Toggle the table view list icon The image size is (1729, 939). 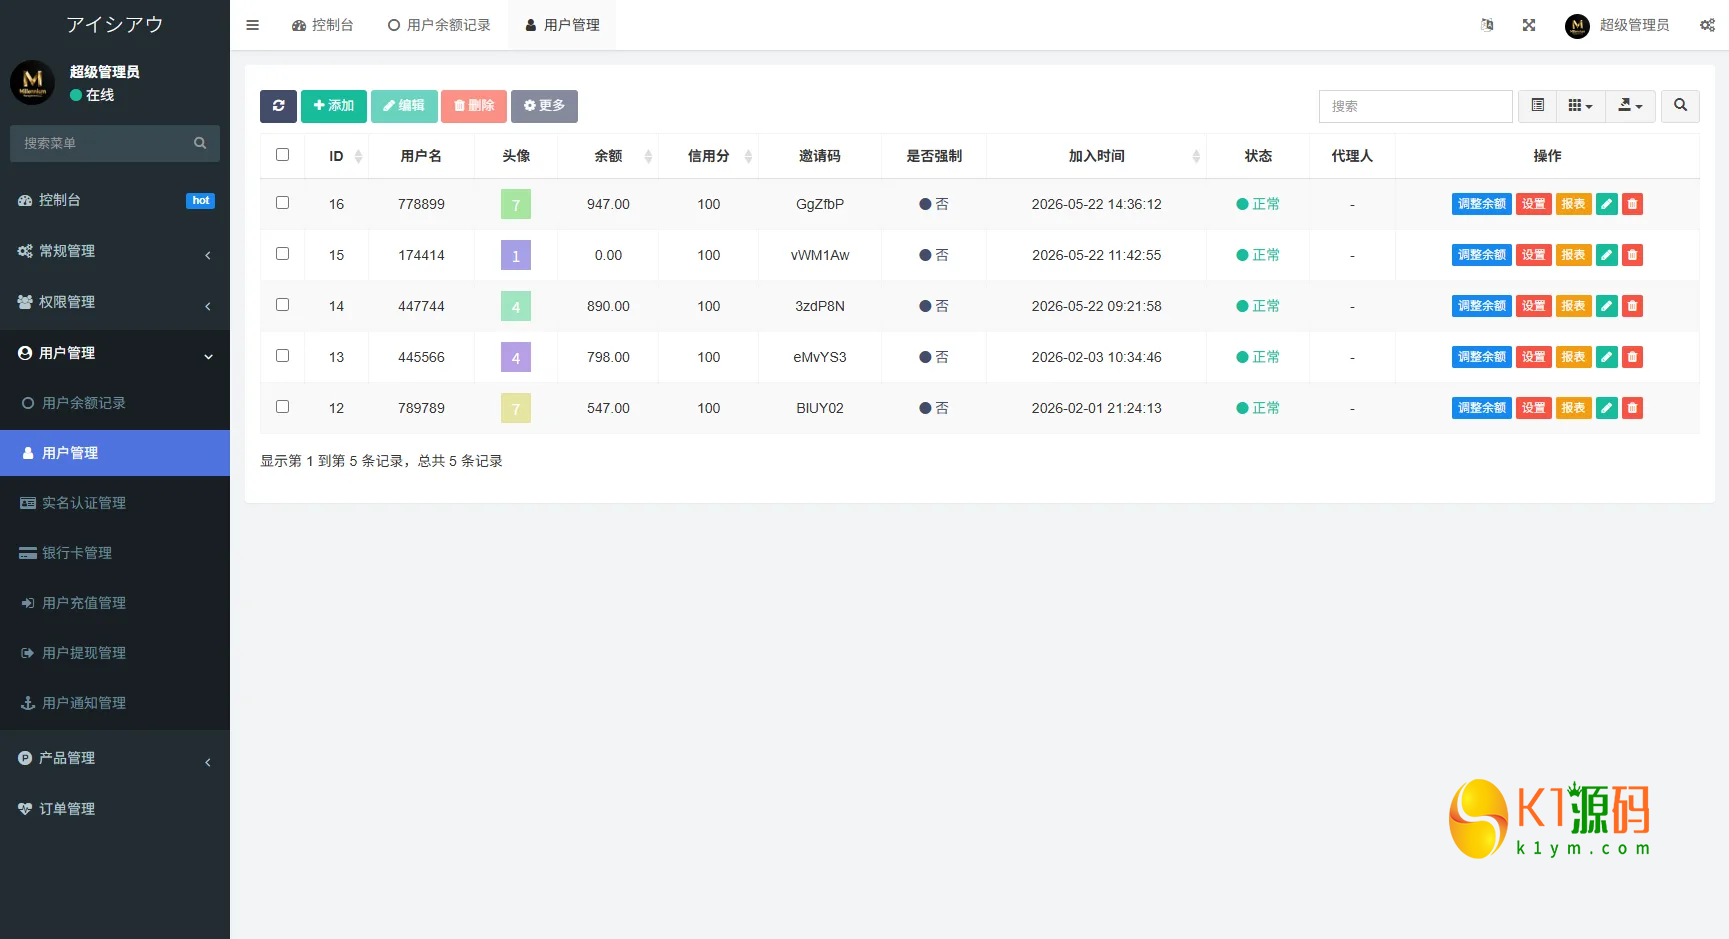click(x=1537, y=106)
